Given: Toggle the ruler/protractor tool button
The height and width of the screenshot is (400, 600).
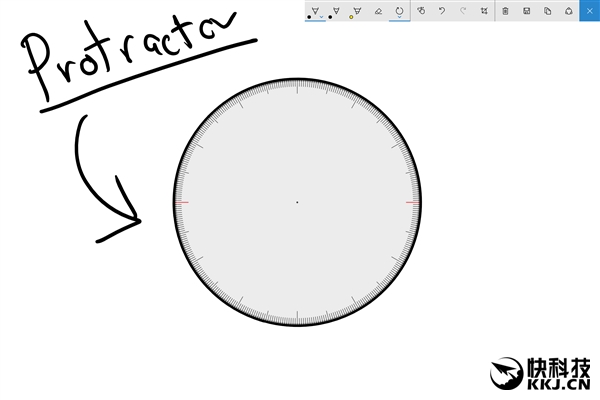Looking at the screenshot, I should click(x=399, y=11).
